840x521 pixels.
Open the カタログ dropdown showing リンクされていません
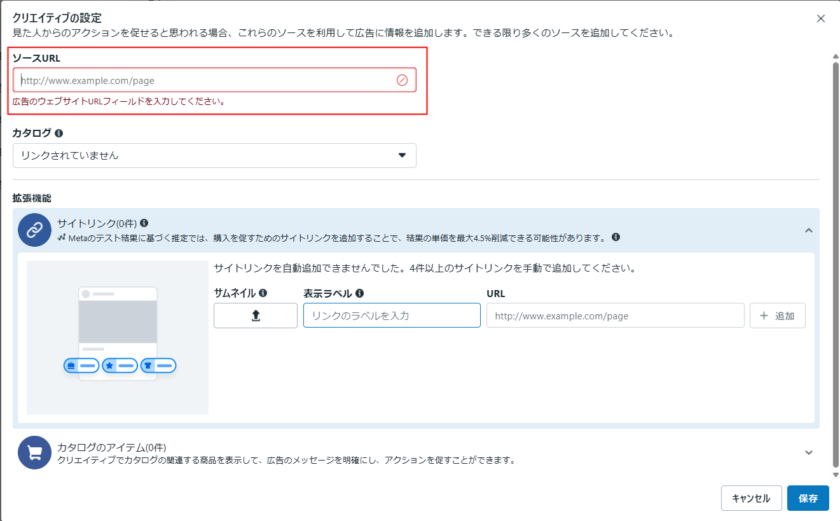(214, 155)
